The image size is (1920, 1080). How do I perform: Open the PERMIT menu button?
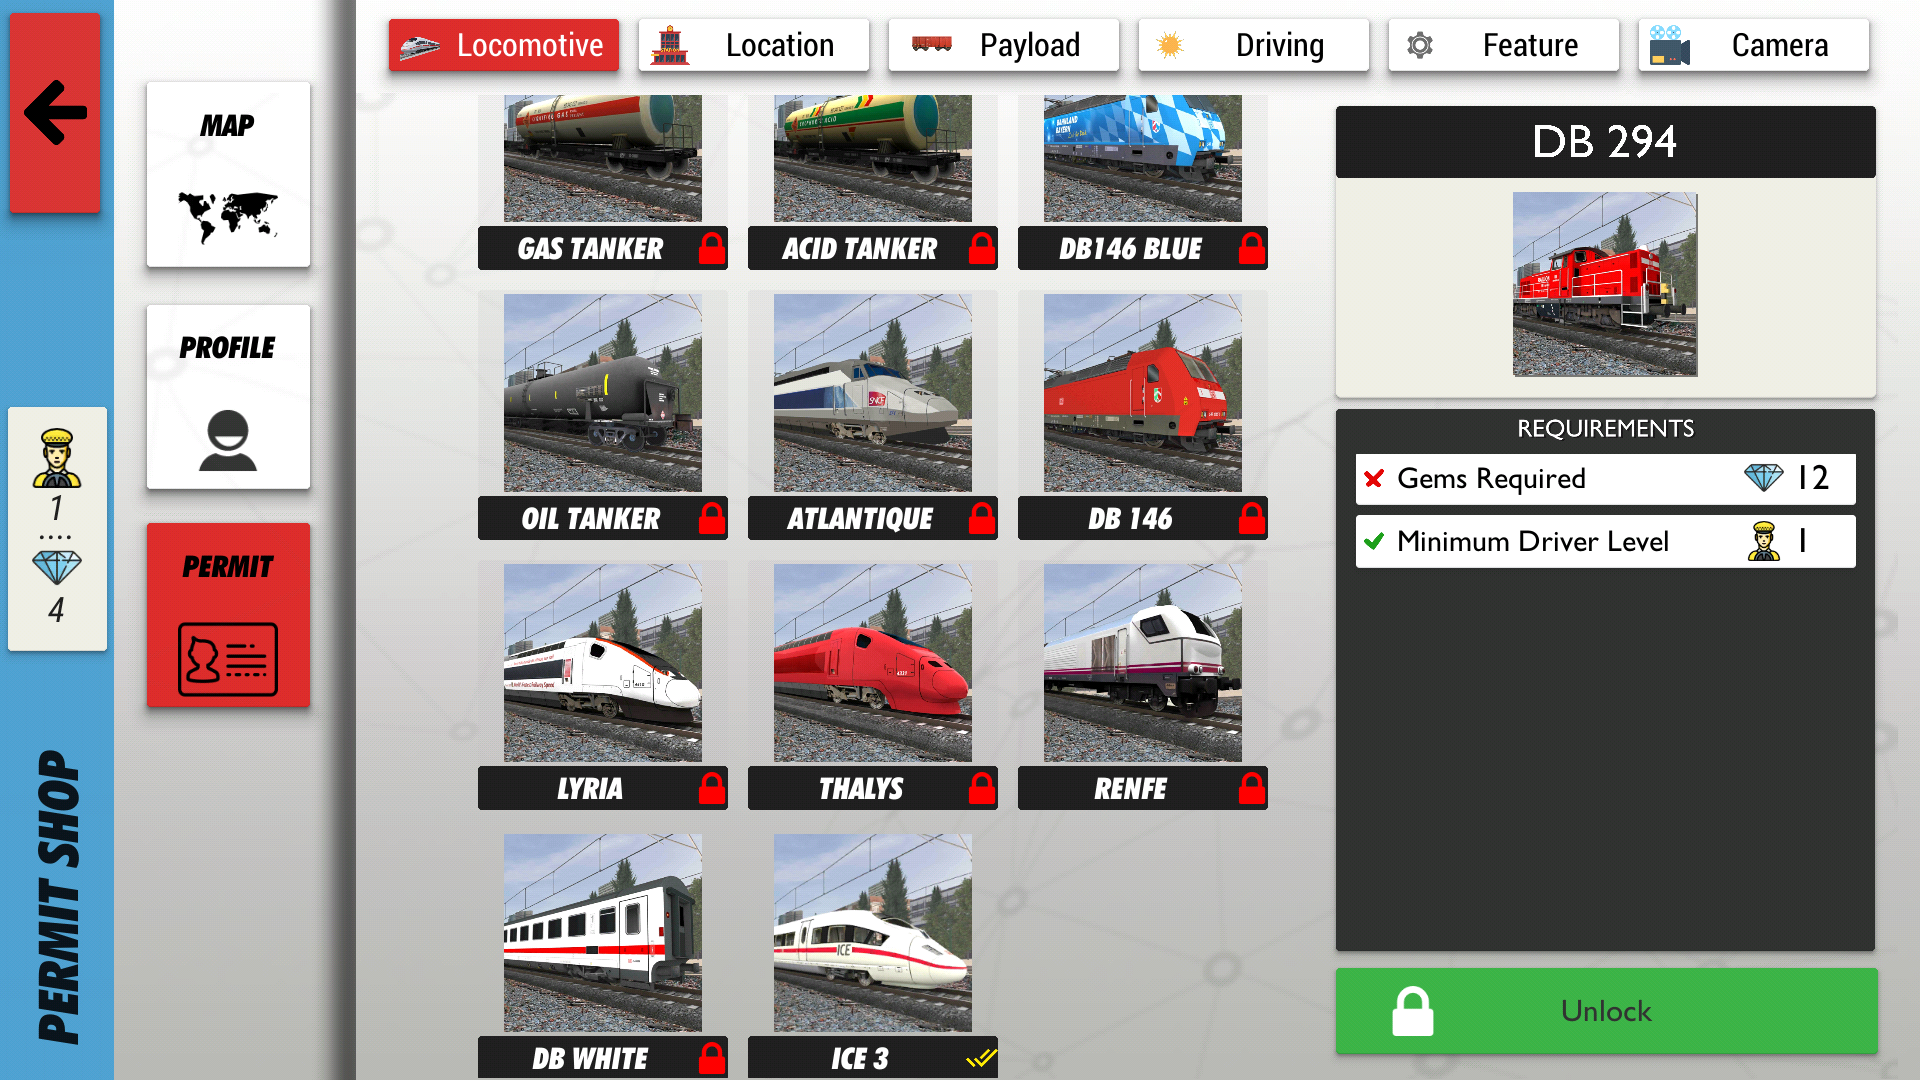228,615
